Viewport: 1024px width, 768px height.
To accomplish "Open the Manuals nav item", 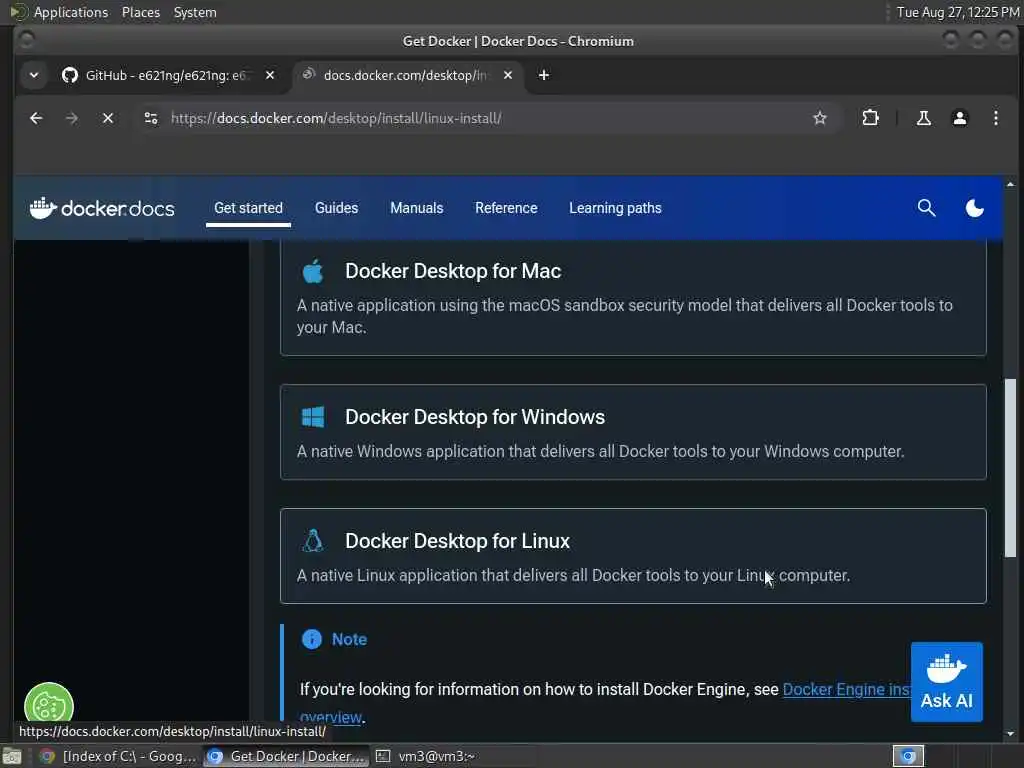I will (417, 208).
